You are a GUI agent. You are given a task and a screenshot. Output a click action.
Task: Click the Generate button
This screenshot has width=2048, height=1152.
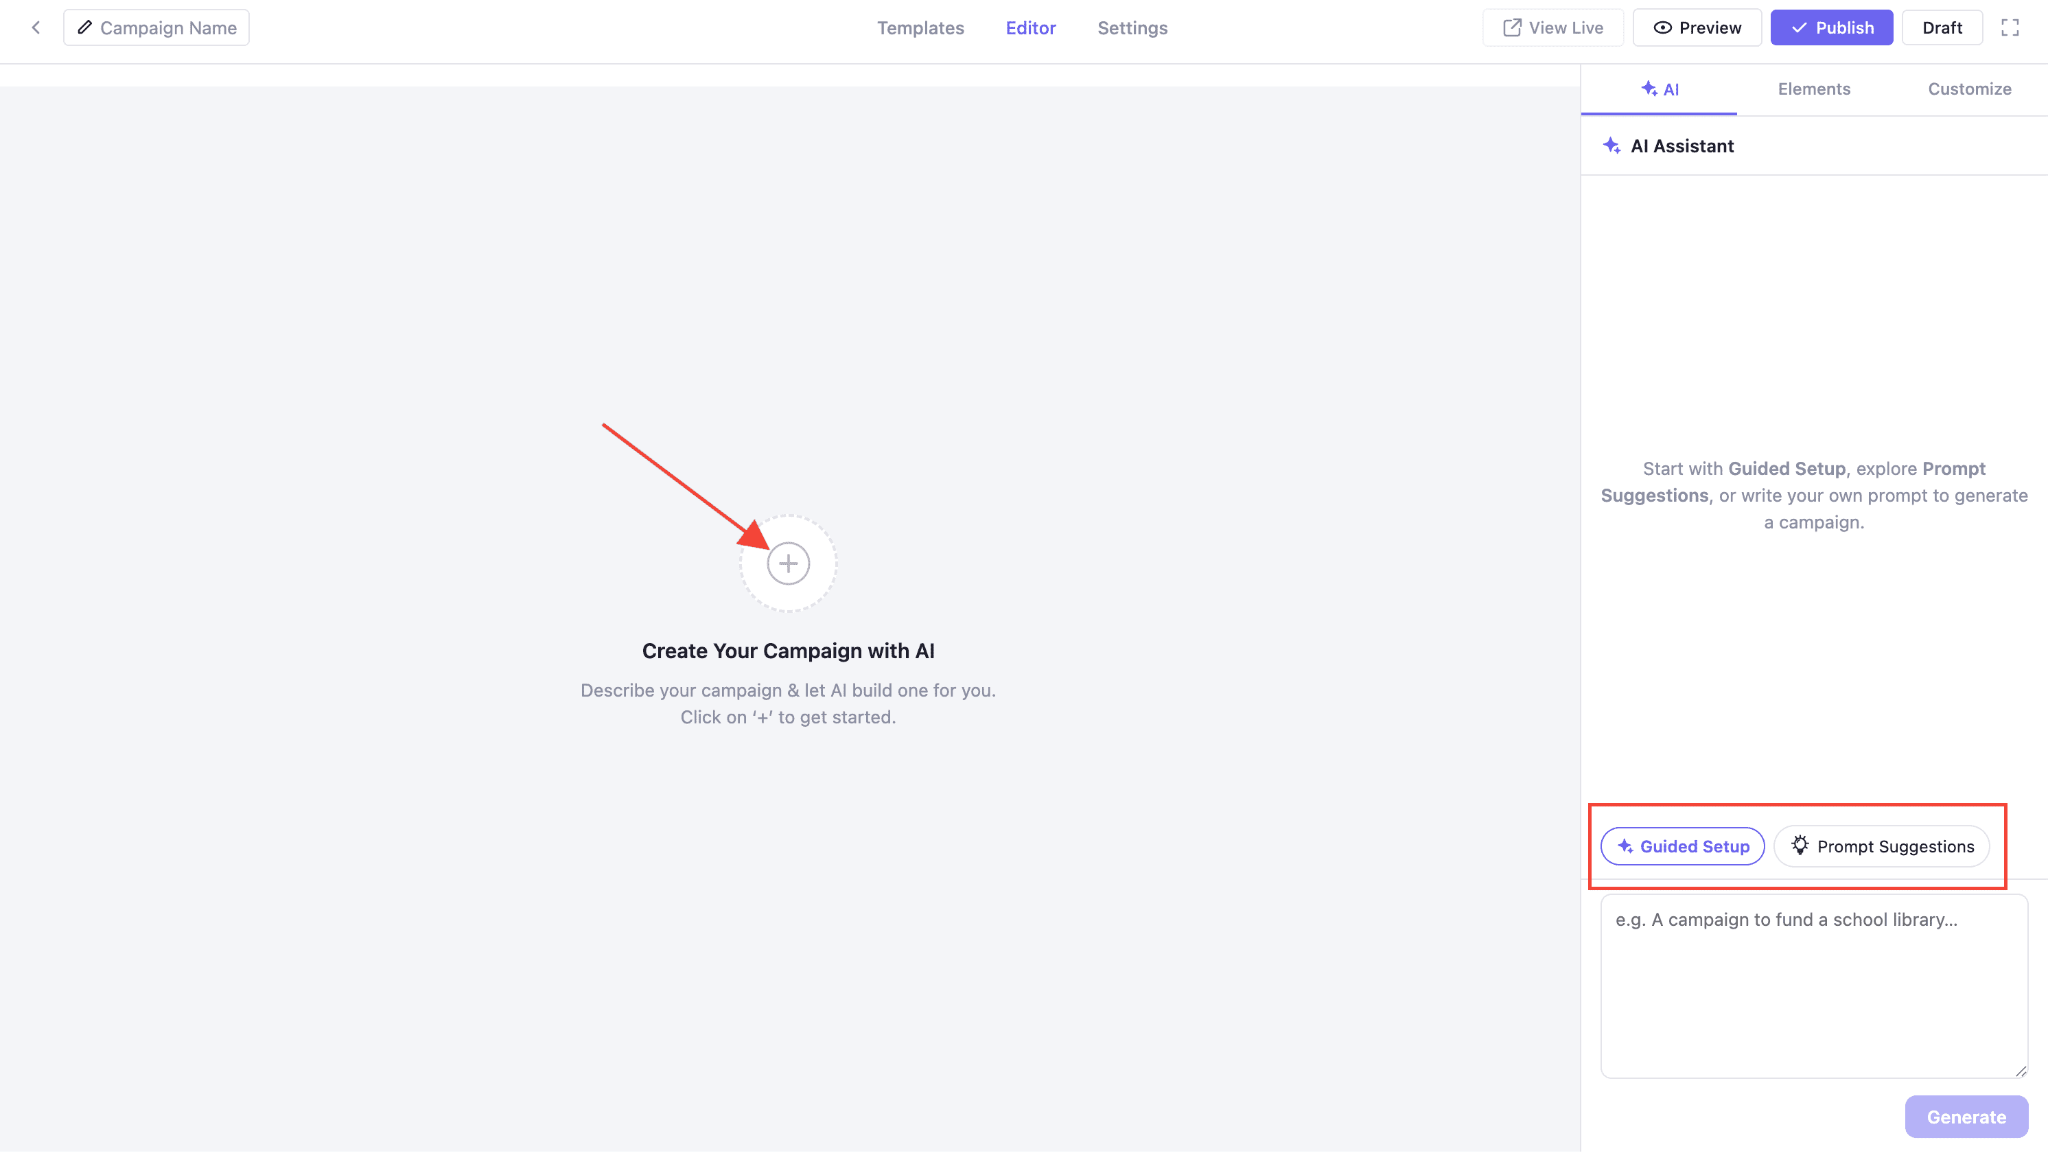1966,1117
